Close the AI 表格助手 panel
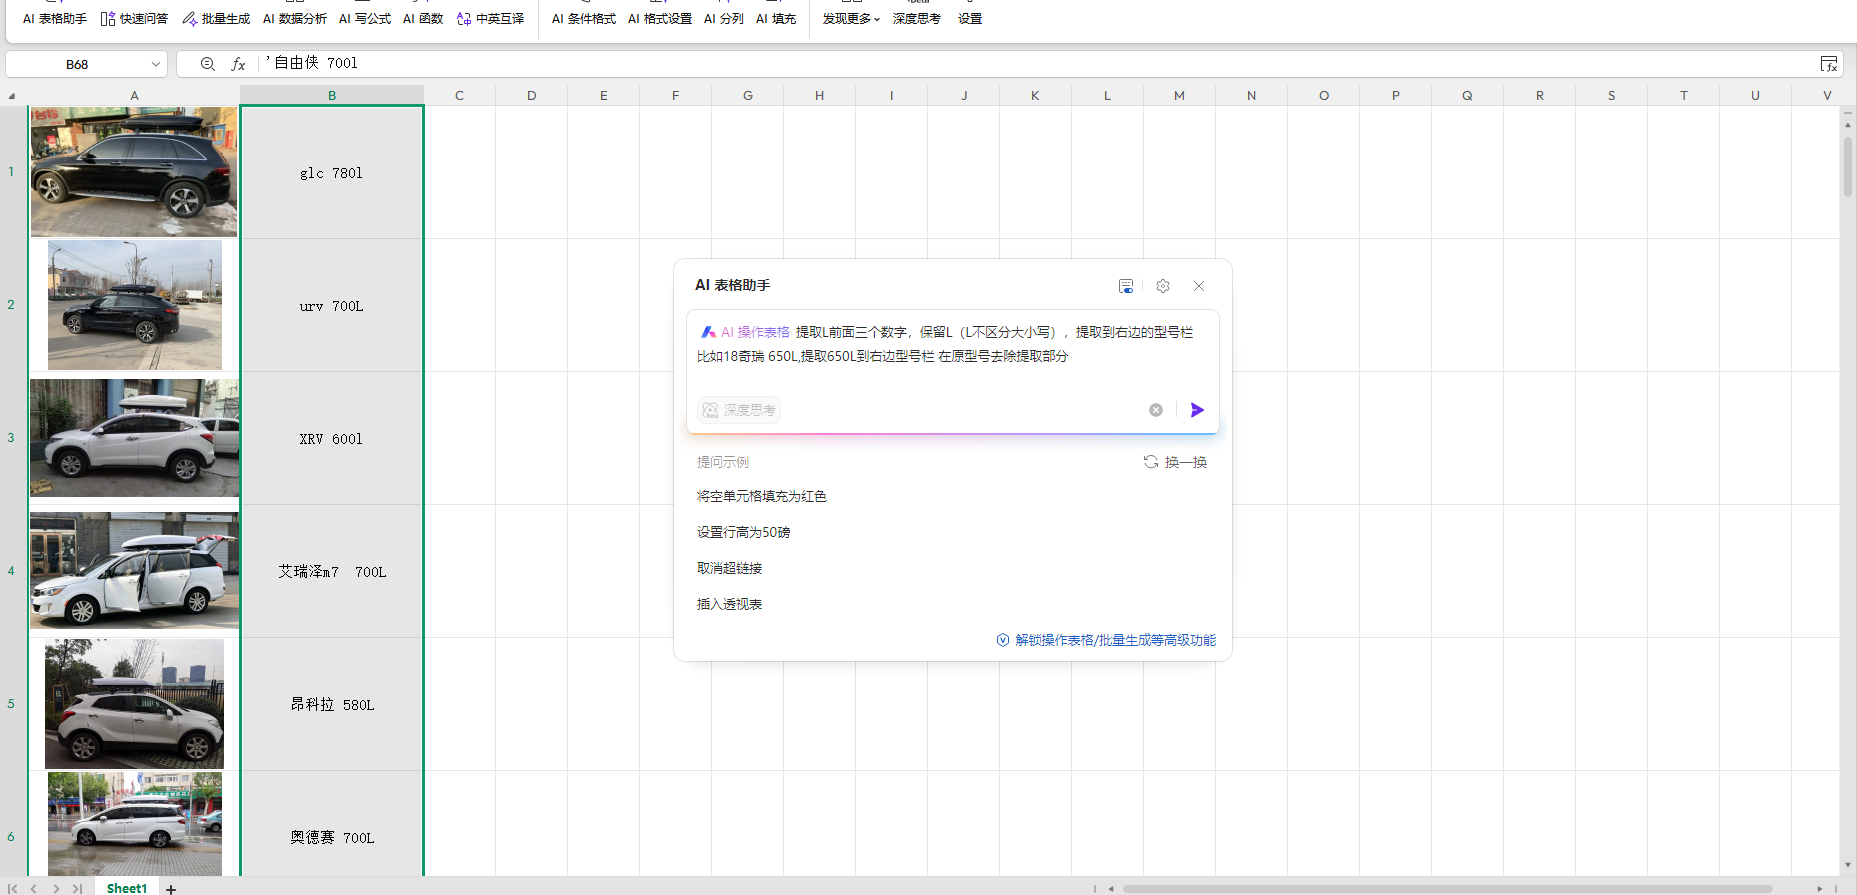1857x895 pixels. coord(1199,286)
